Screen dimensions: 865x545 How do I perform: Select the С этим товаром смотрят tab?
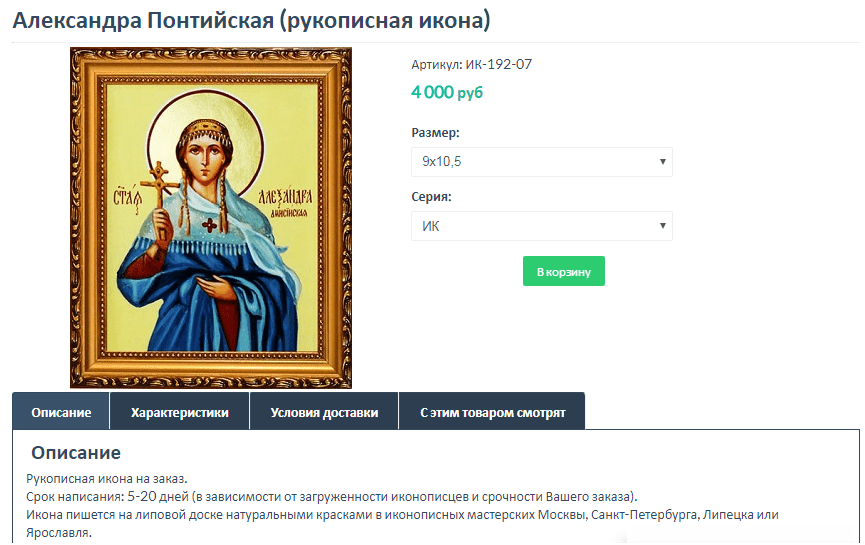pos(492,412)
